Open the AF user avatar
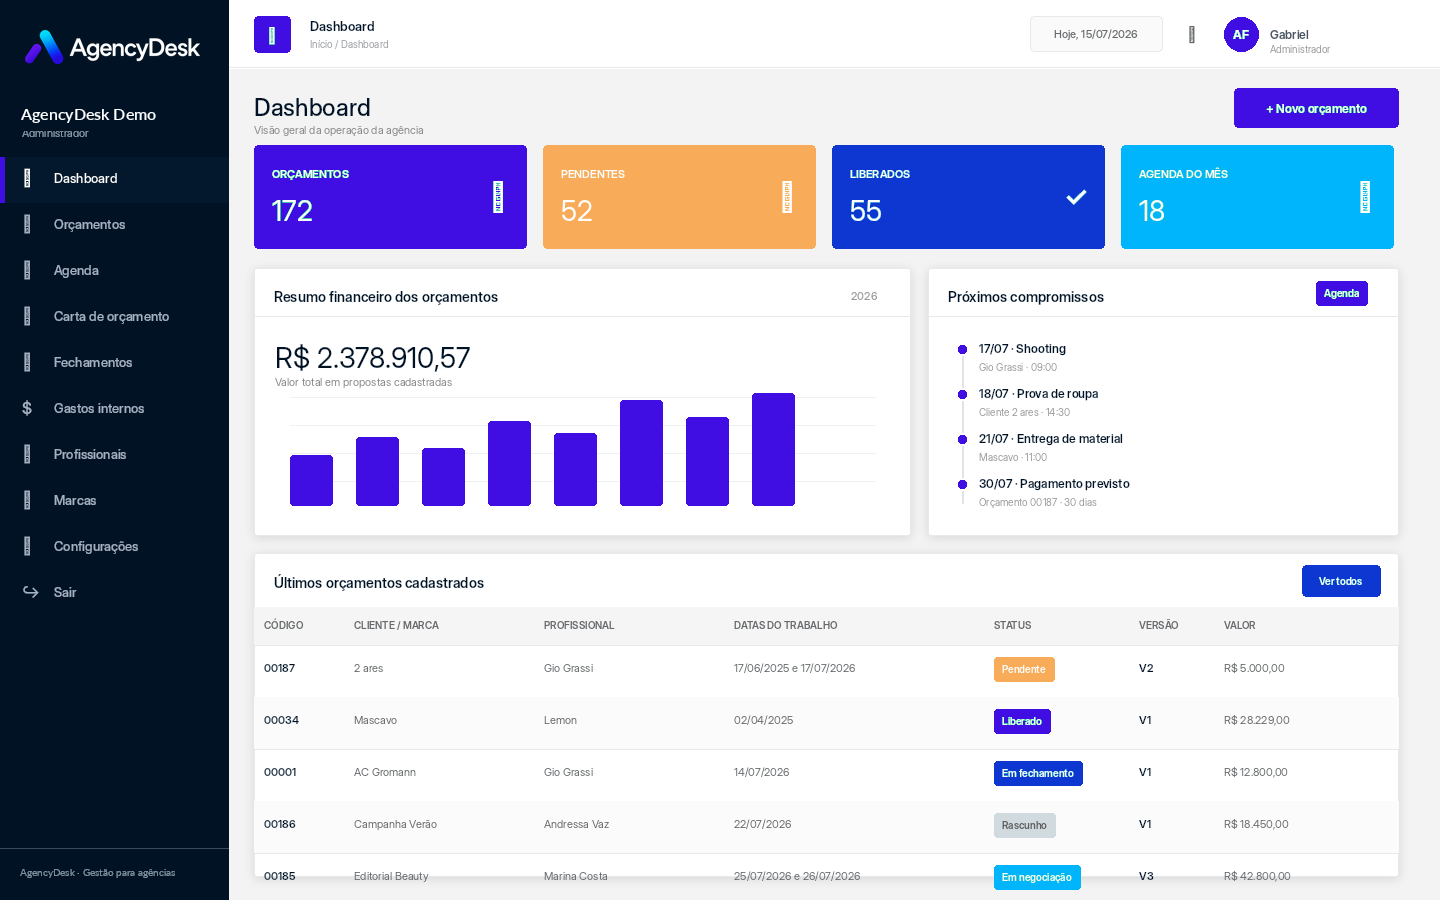 1241,34
